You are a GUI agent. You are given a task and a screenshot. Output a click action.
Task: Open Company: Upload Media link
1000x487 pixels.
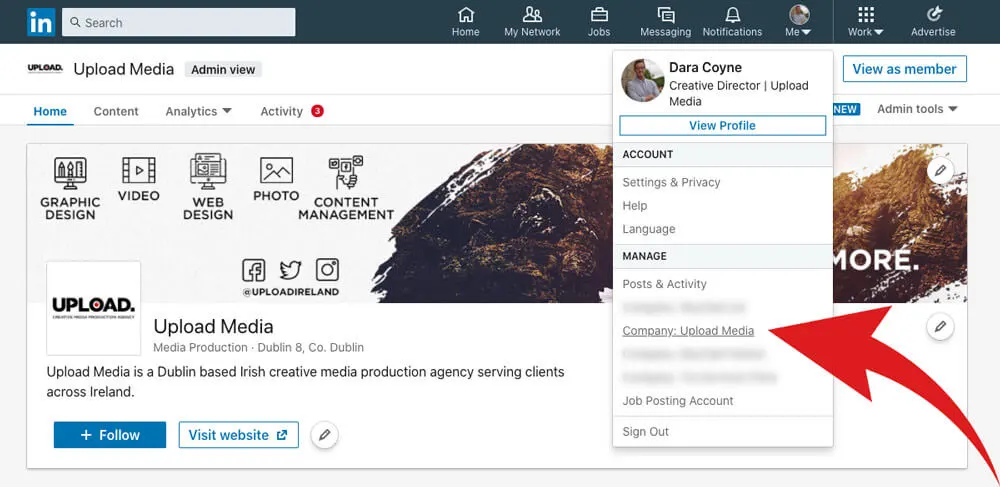click(688, 331)
